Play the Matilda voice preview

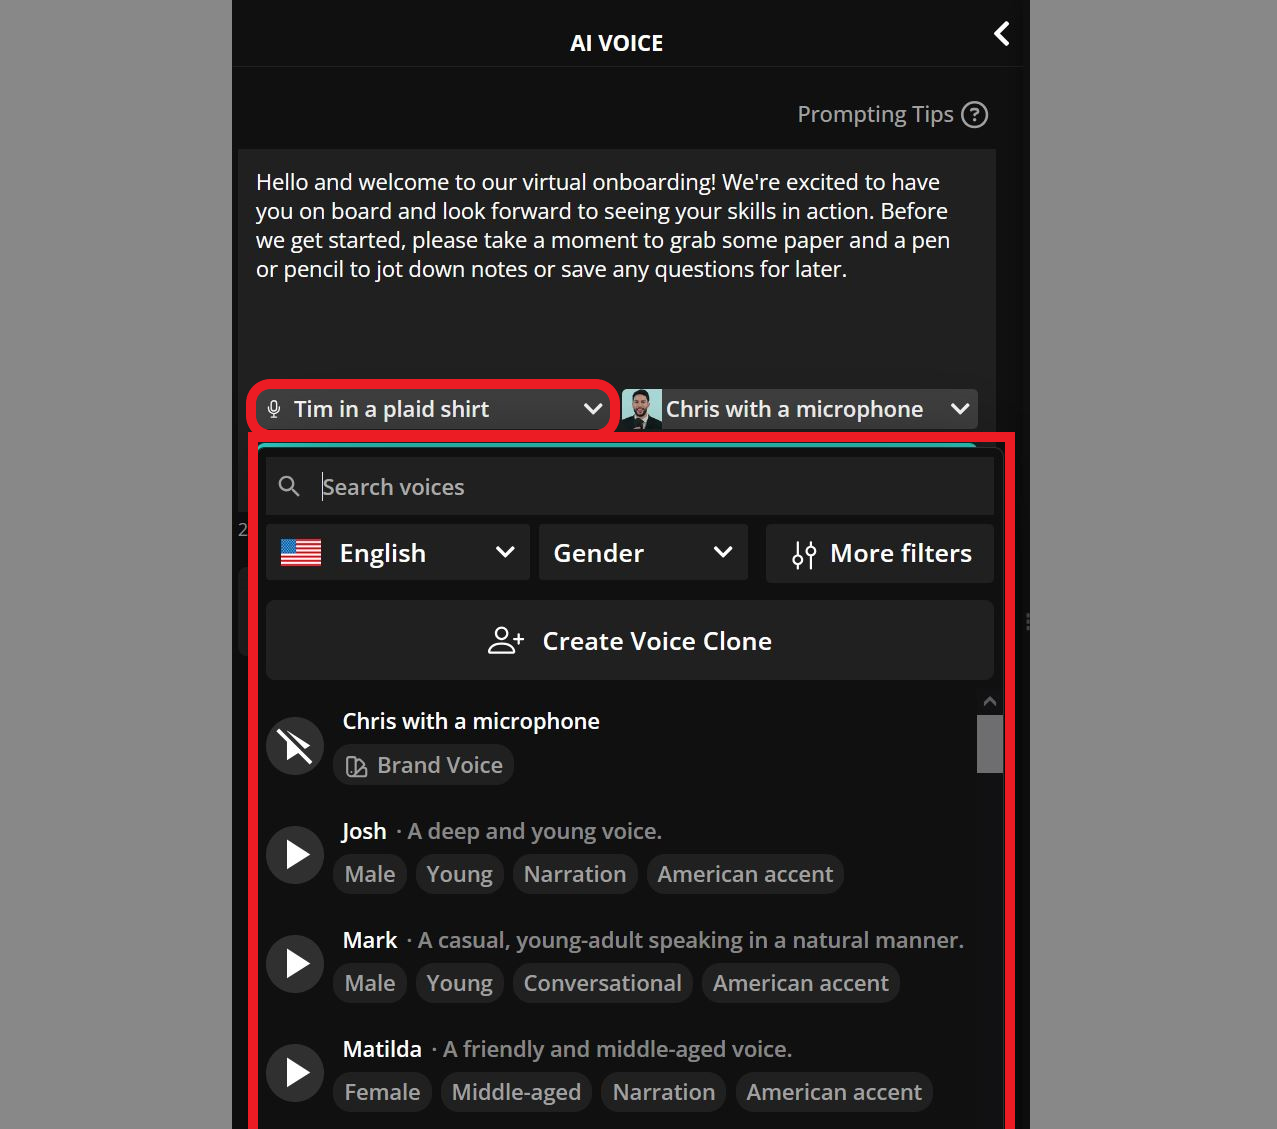click(294, 1072)
